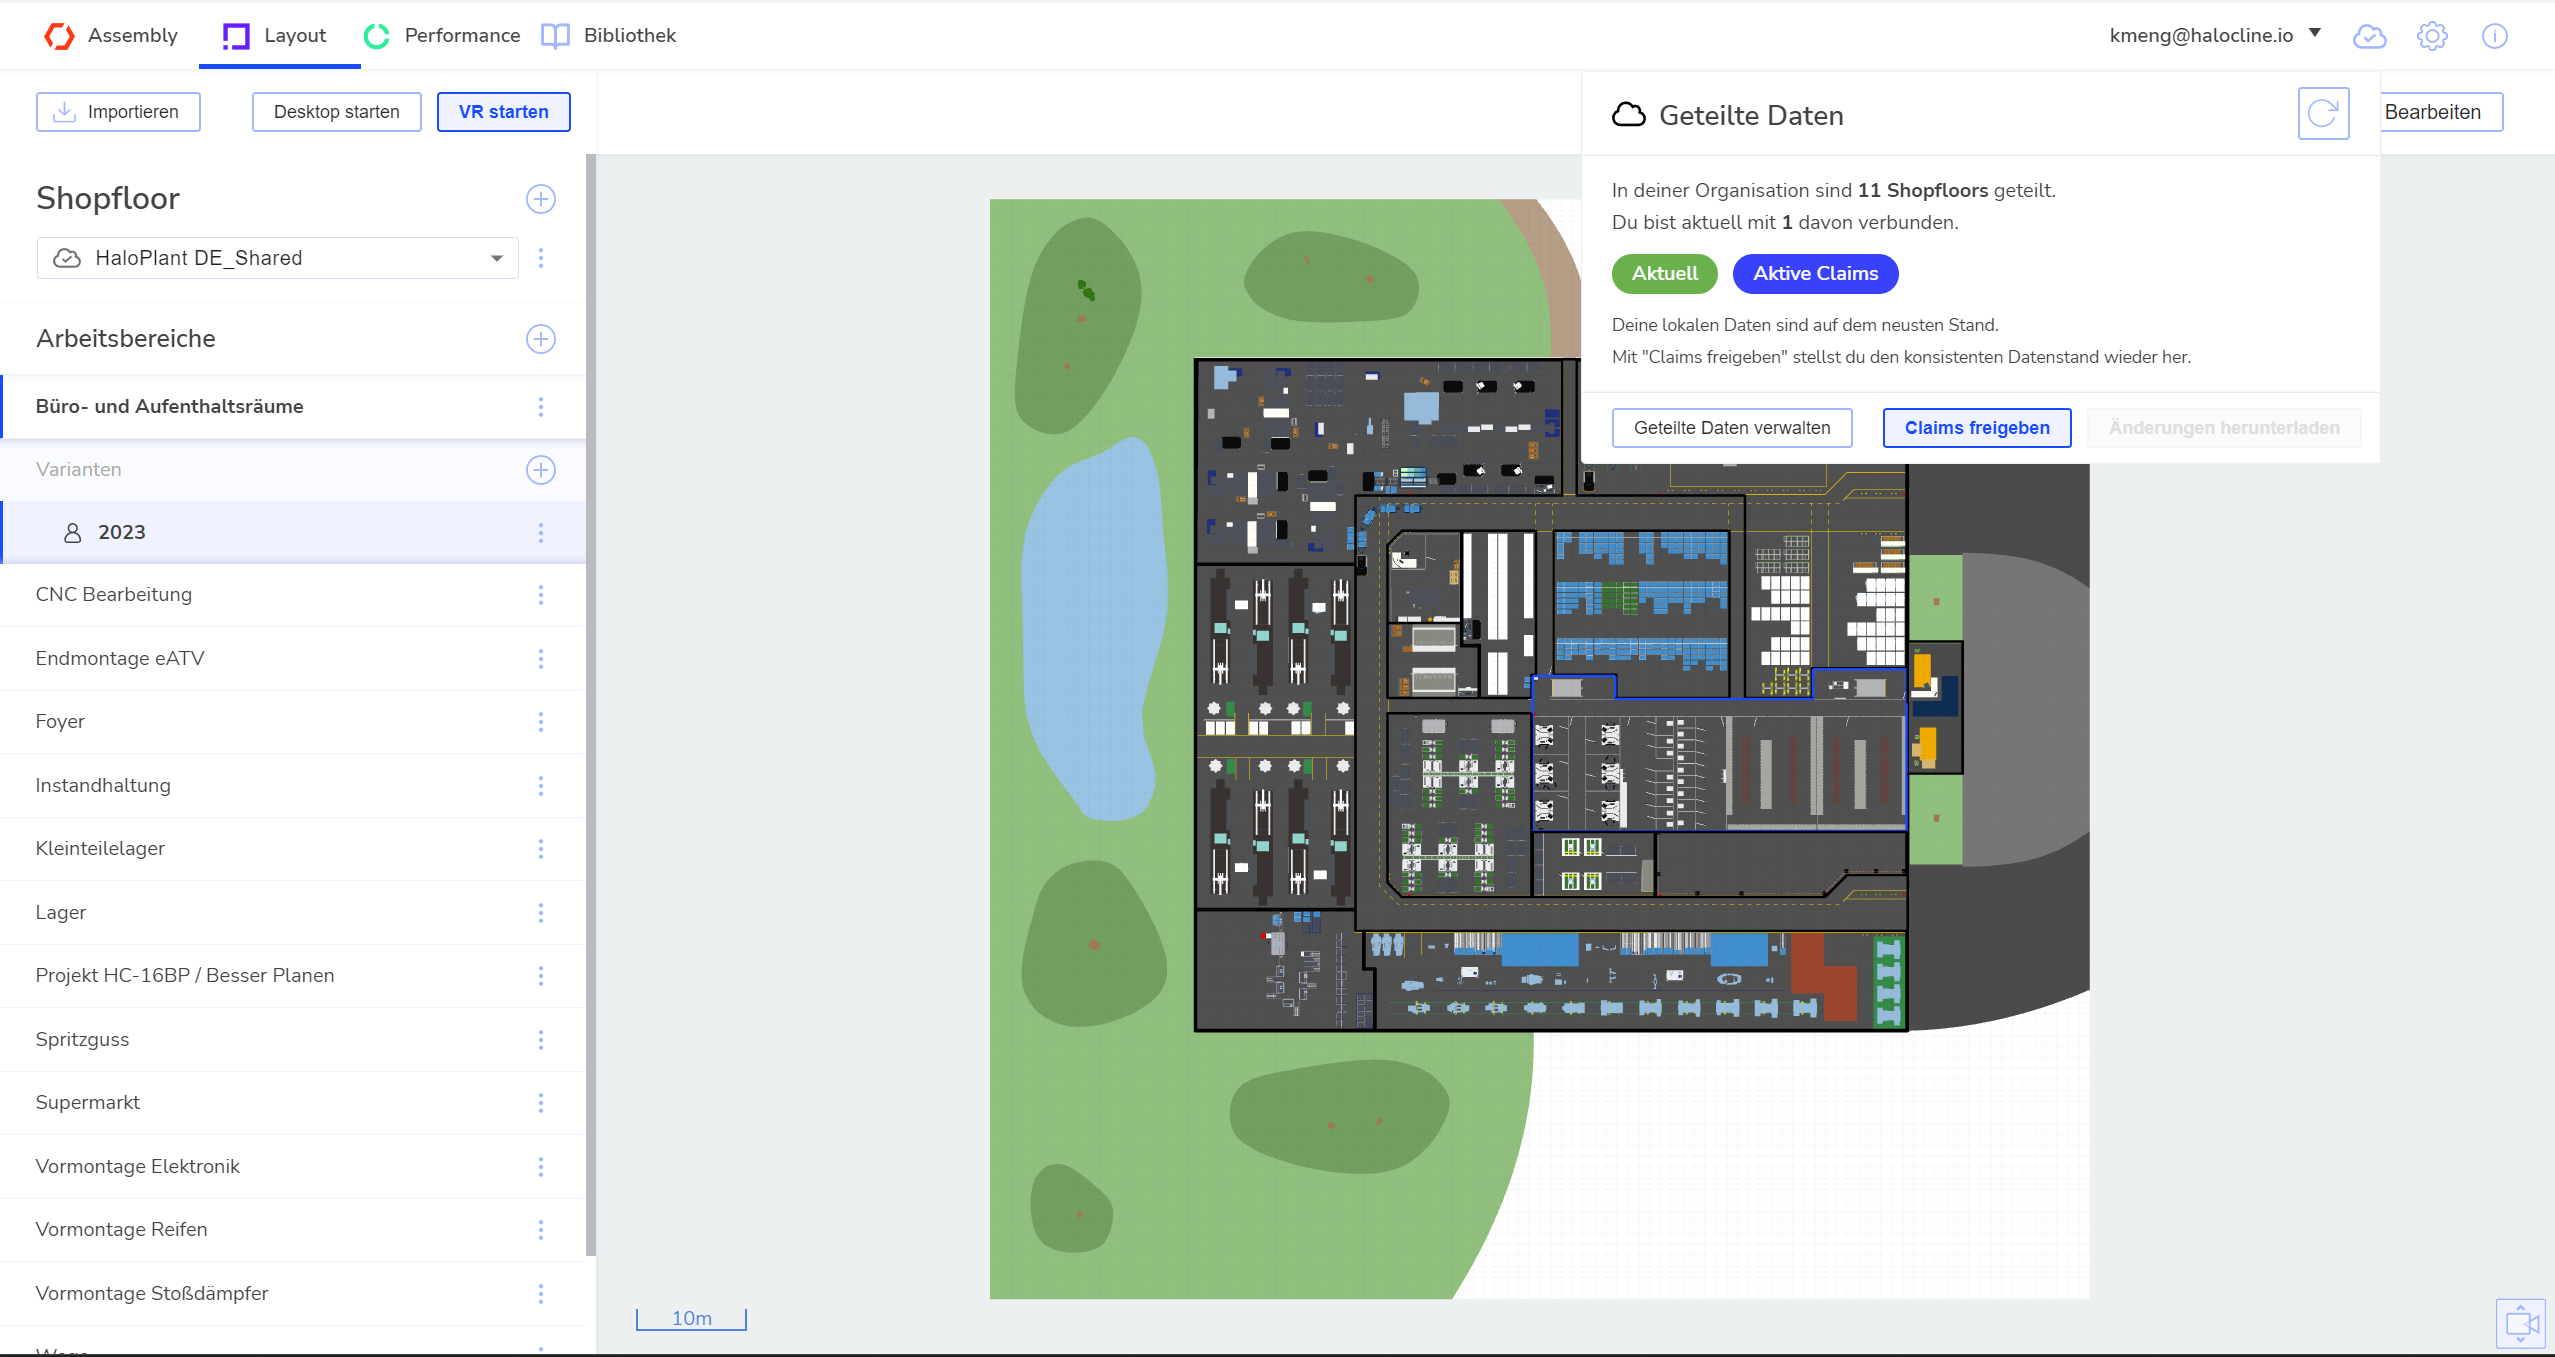Toggle the Aktuell status pill
This screenshot has height=1357, width=2555.
tap(1664, 274)
